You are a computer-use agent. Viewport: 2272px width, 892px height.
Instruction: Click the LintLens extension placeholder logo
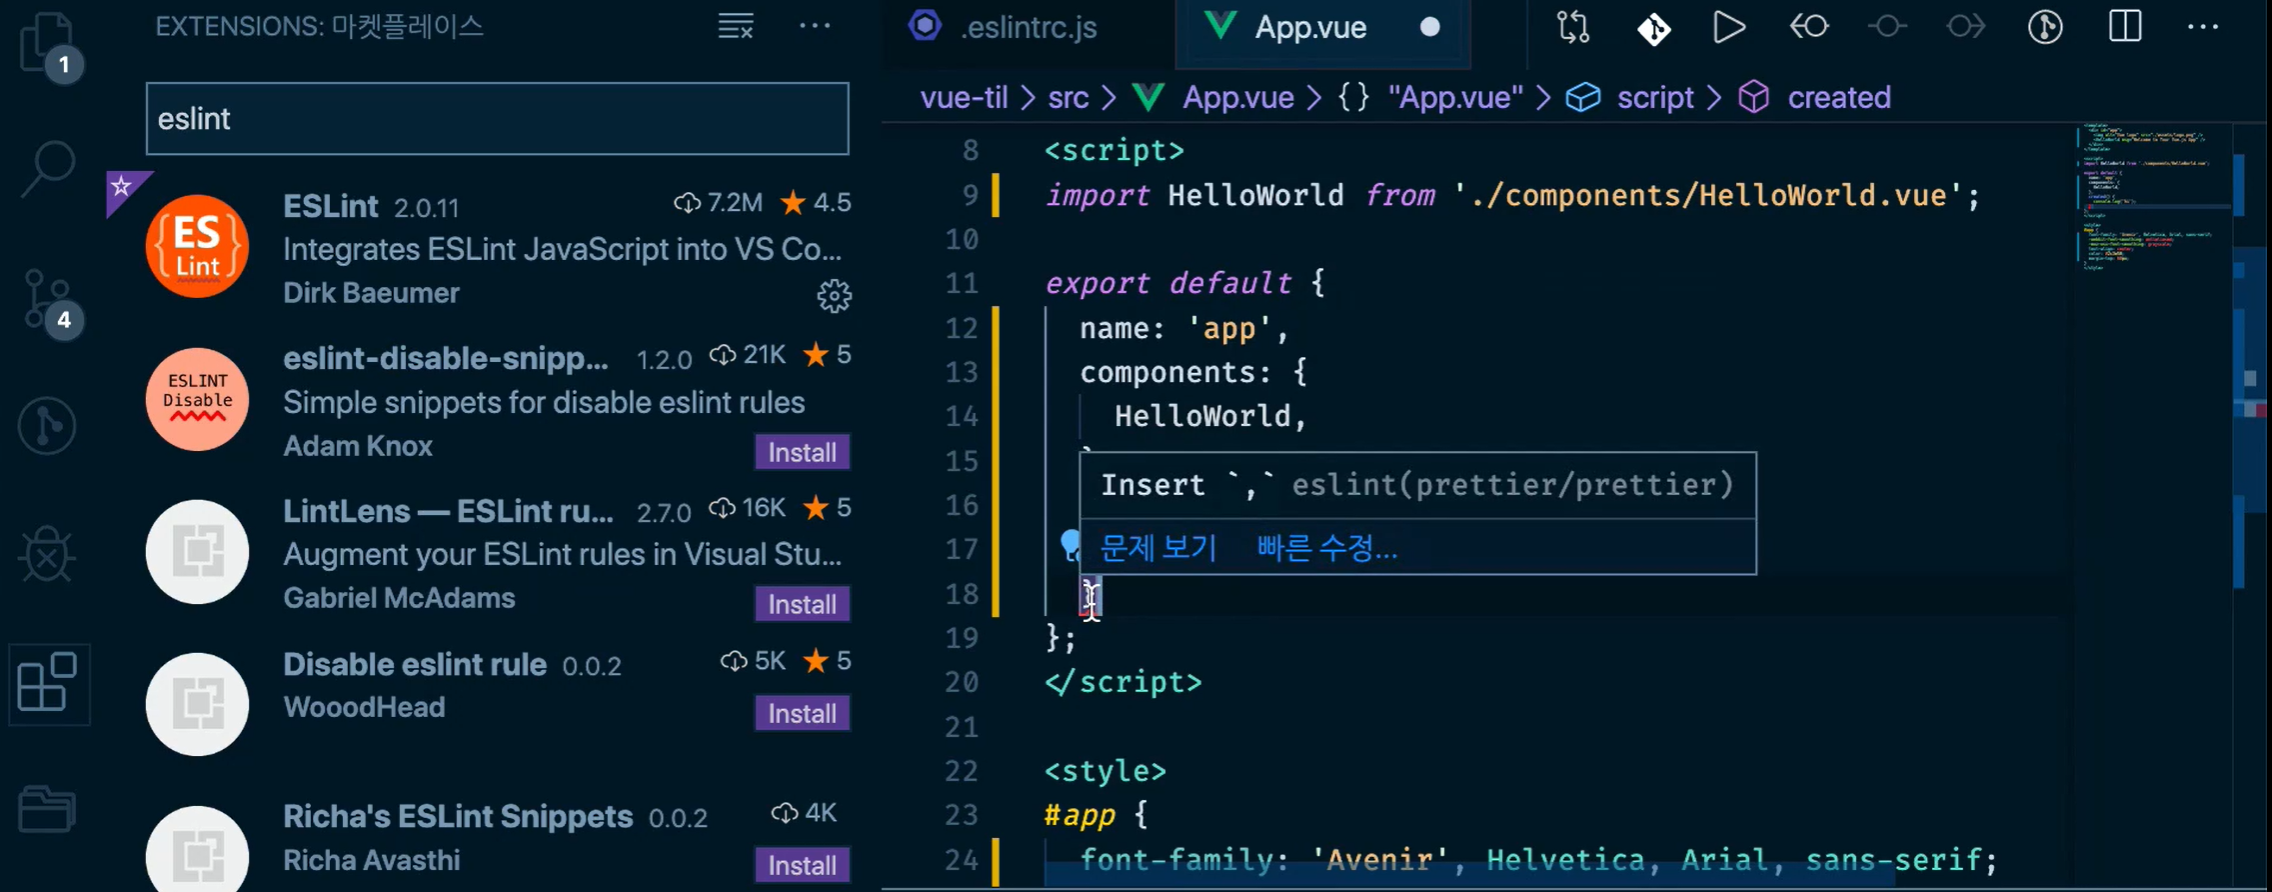coord(197,552)
